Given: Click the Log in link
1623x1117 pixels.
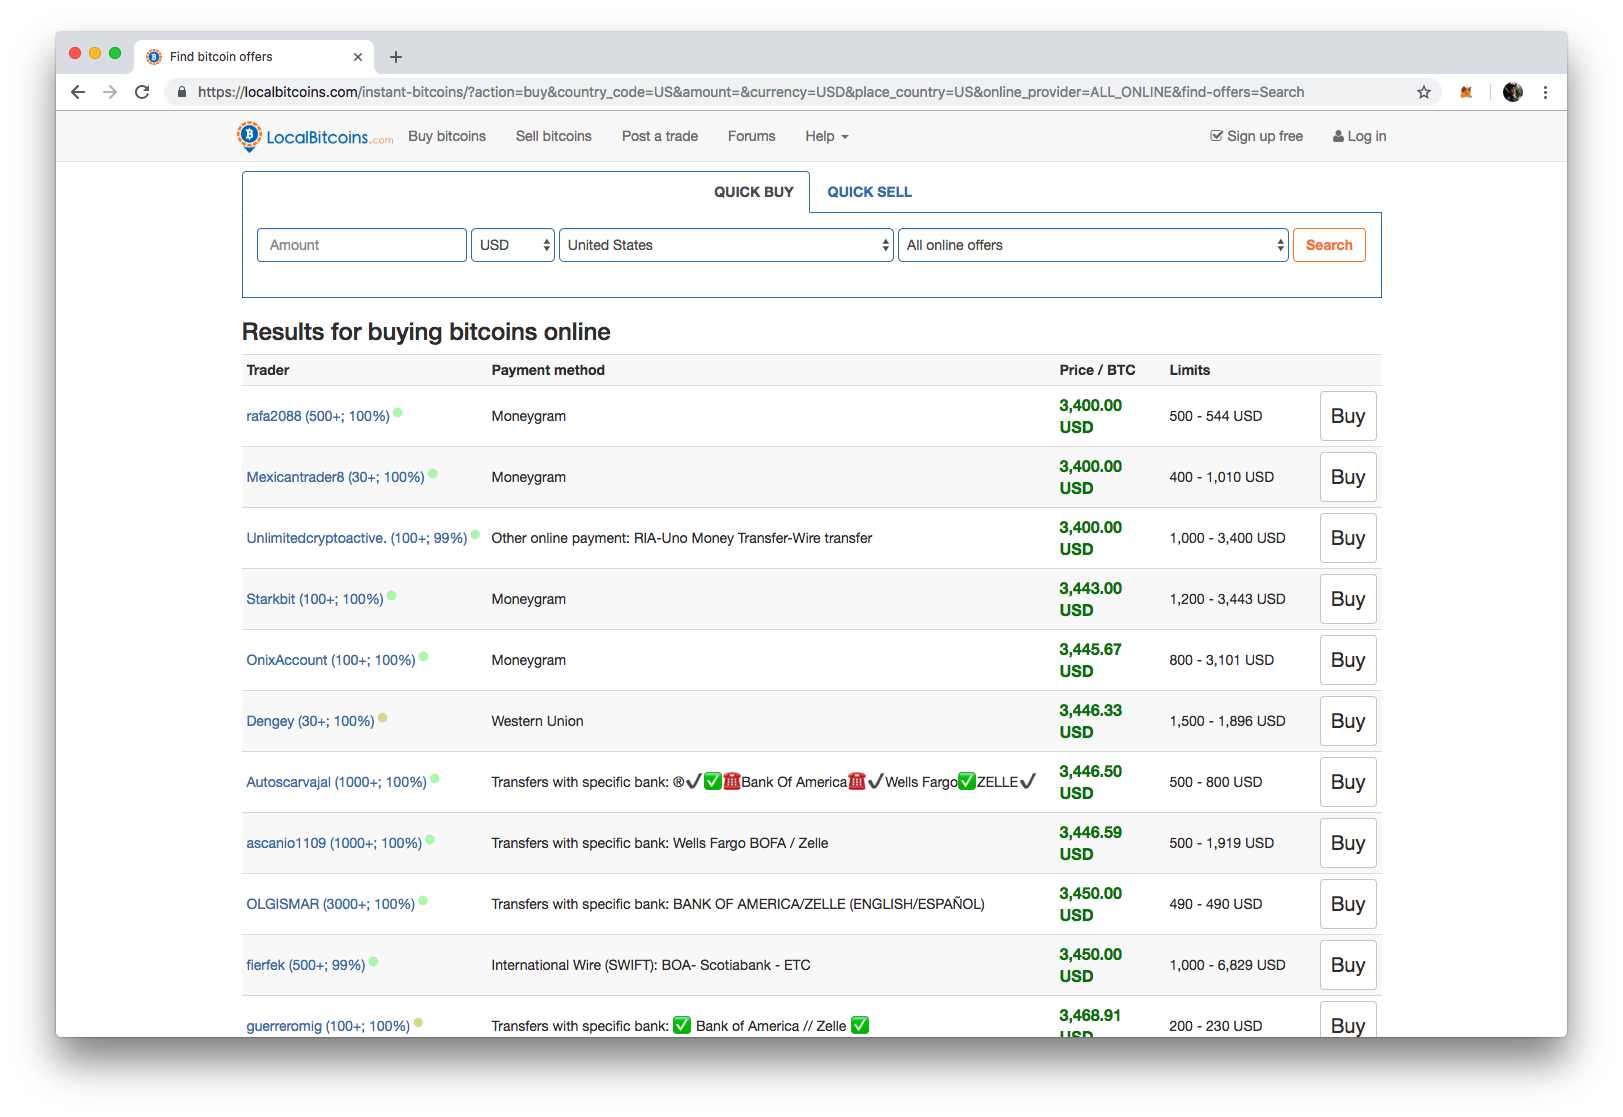Looking at the screenshot, I should pos(1359,136).
